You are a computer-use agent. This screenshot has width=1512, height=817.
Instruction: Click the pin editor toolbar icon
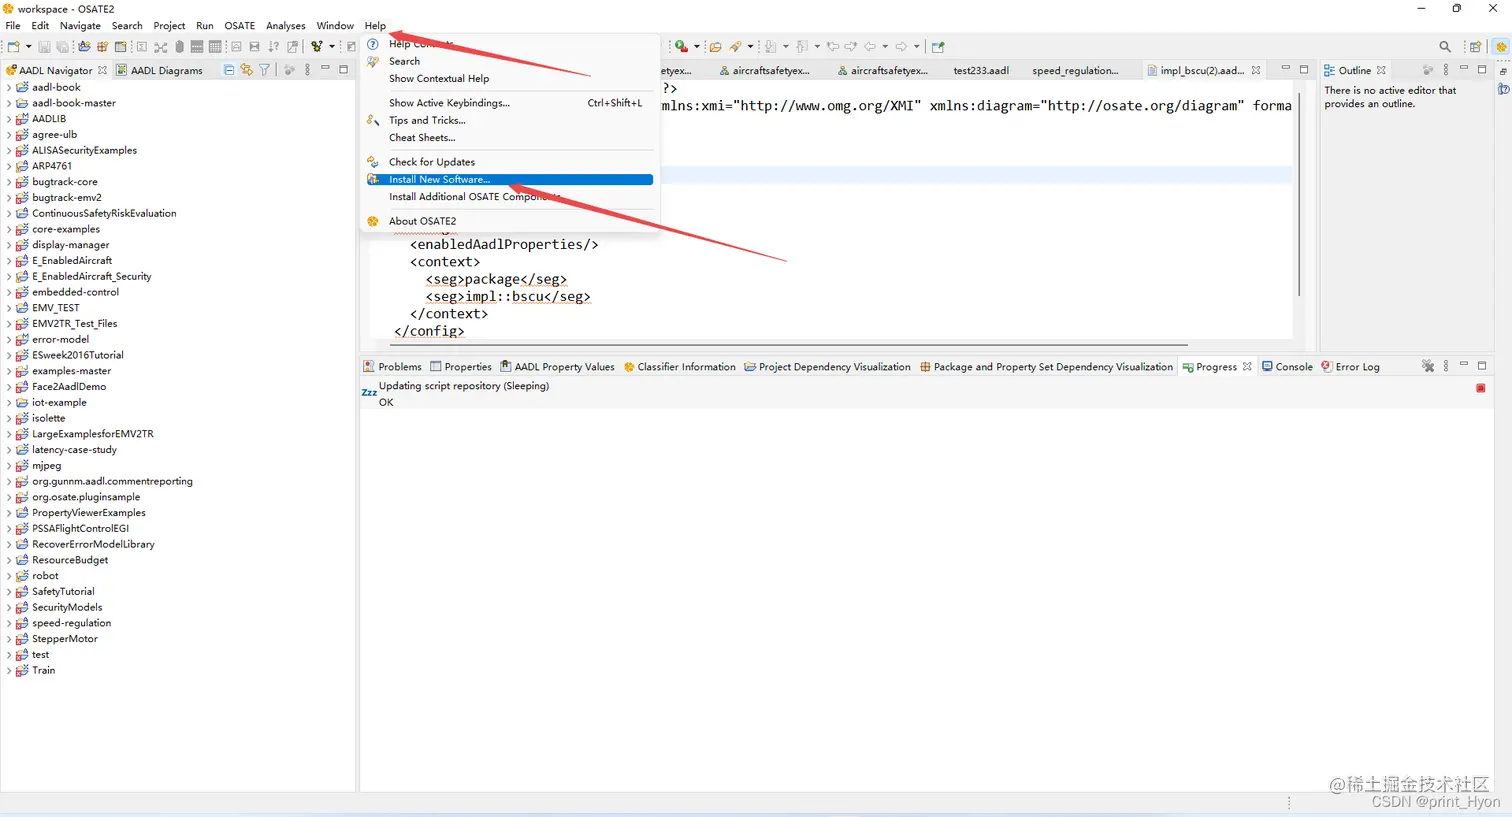pyautogui.click(x=937, y=46)
